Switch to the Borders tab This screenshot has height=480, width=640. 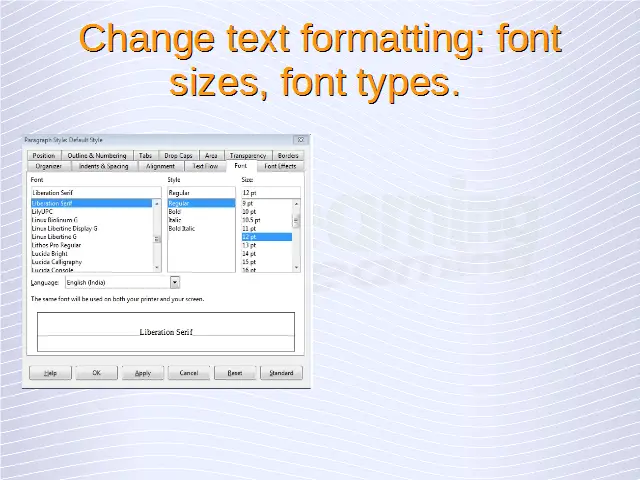point(288,156)
